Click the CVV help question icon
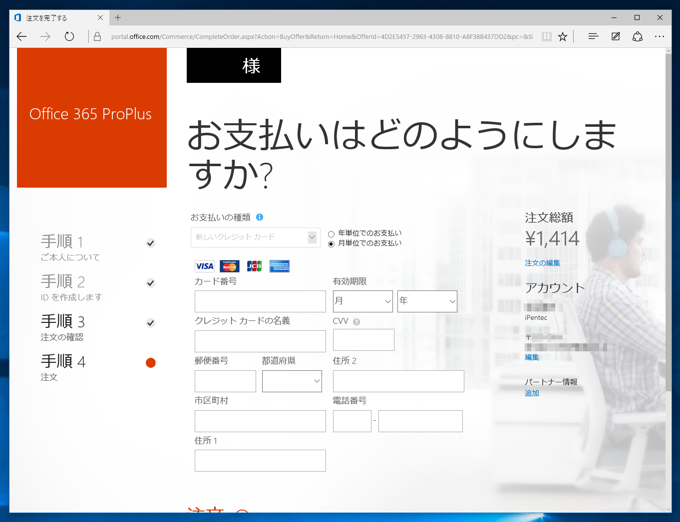Viewport: 680px width, 522px height. pos(356,322)
